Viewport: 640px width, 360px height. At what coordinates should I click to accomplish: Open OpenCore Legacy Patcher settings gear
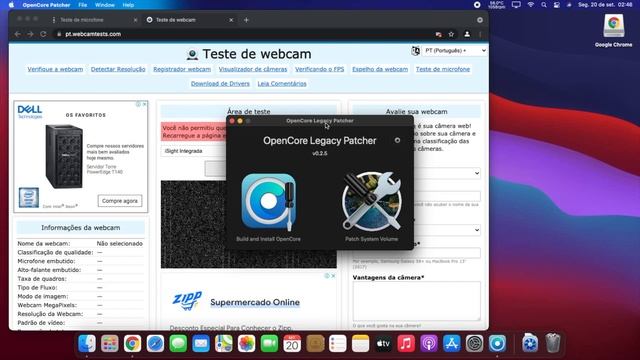[397, 140]
